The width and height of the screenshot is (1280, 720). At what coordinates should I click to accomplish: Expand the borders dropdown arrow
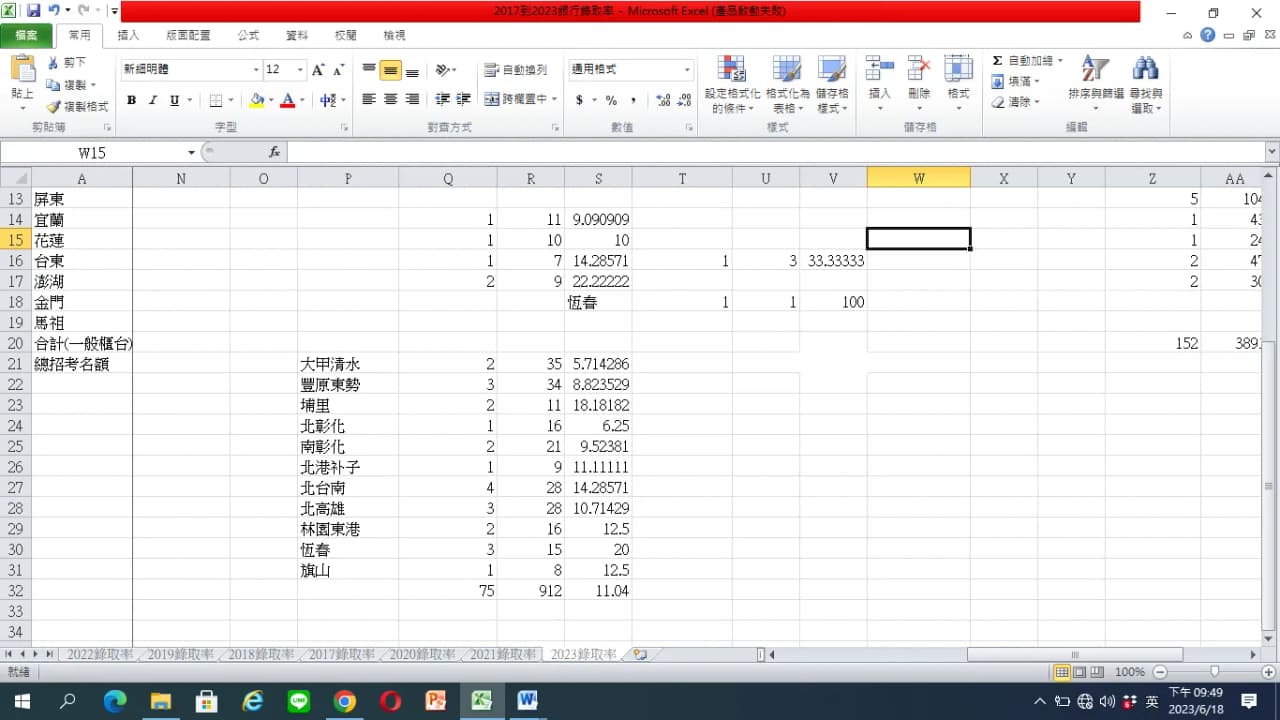[232, 100]
